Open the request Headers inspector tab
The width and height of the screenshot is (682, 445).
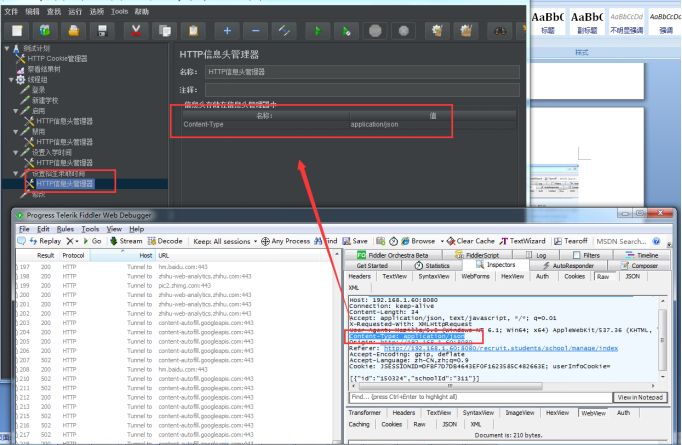click(x=359, y=276)
